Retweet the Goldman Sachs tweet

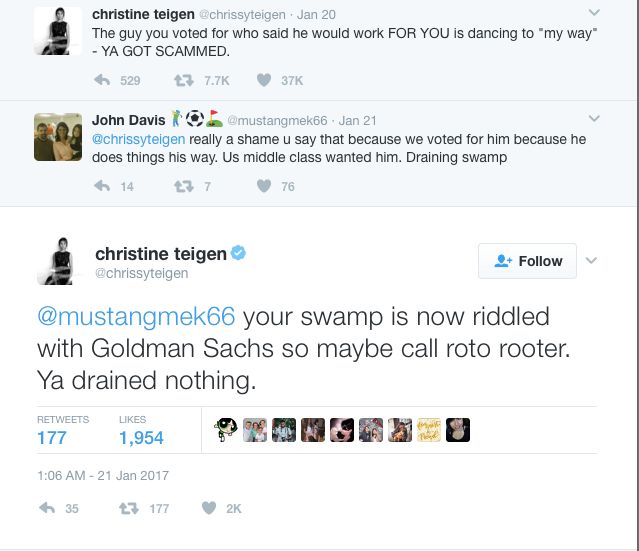click(126, 509)
